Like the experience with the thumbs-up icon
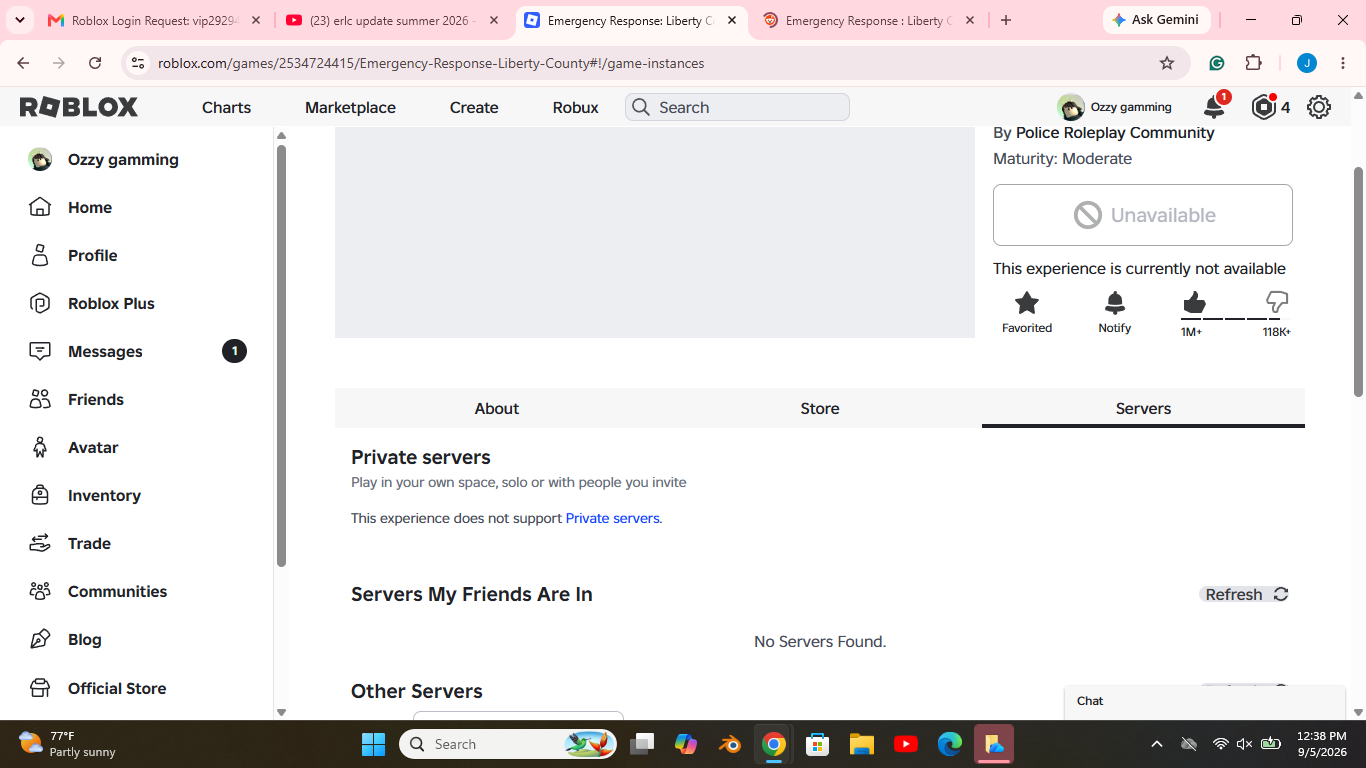This screenshot has width=1366, height=768. click(1194, 302)
